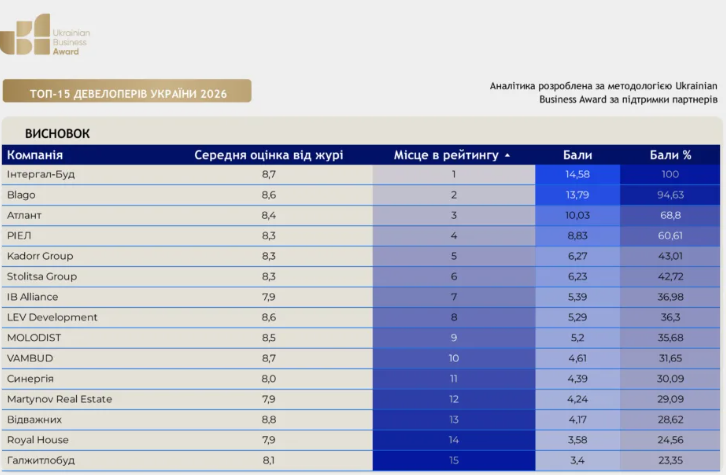Screen dimensions: 726x475
Task: Click jury score 8,1 for Галжитлобуд
Action: pyautogui.click(x=269, y=460)
